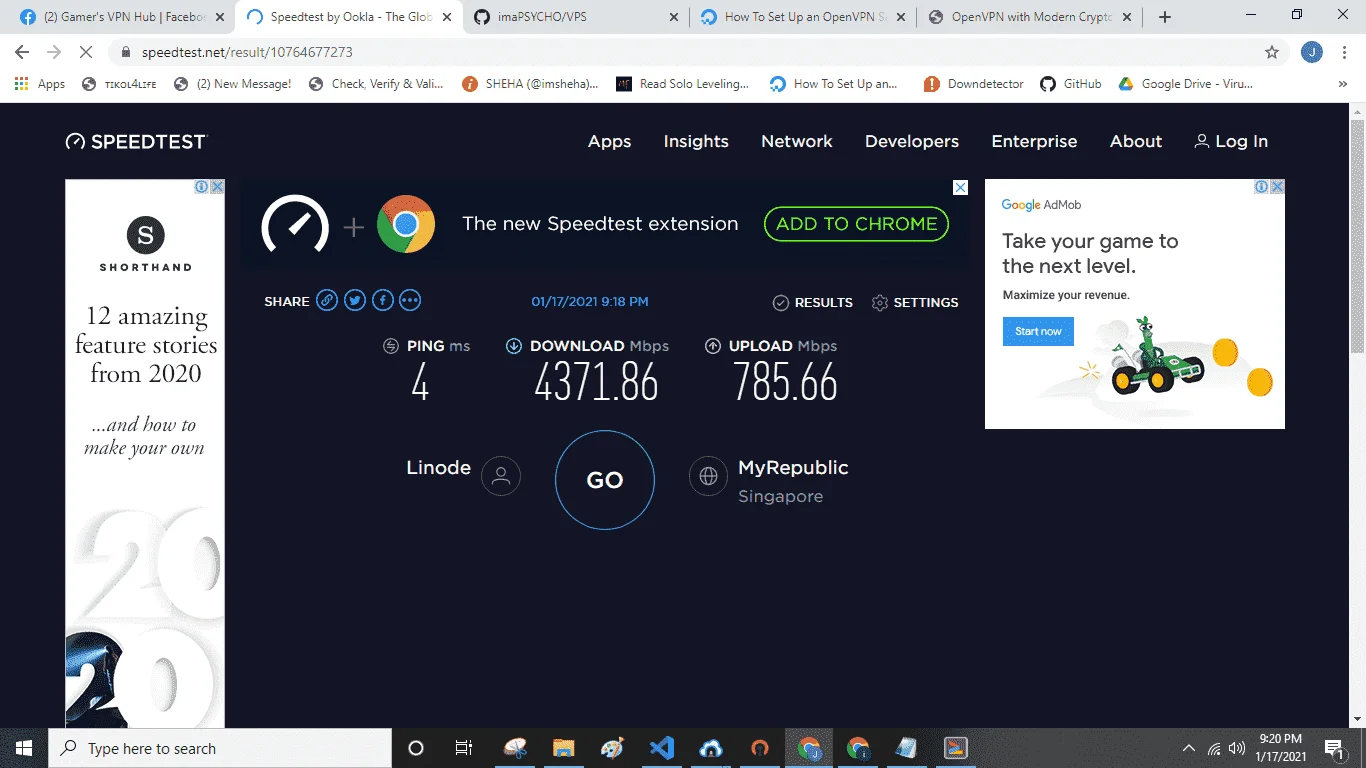
Task: Go back to the previous page
Action: 22,52
